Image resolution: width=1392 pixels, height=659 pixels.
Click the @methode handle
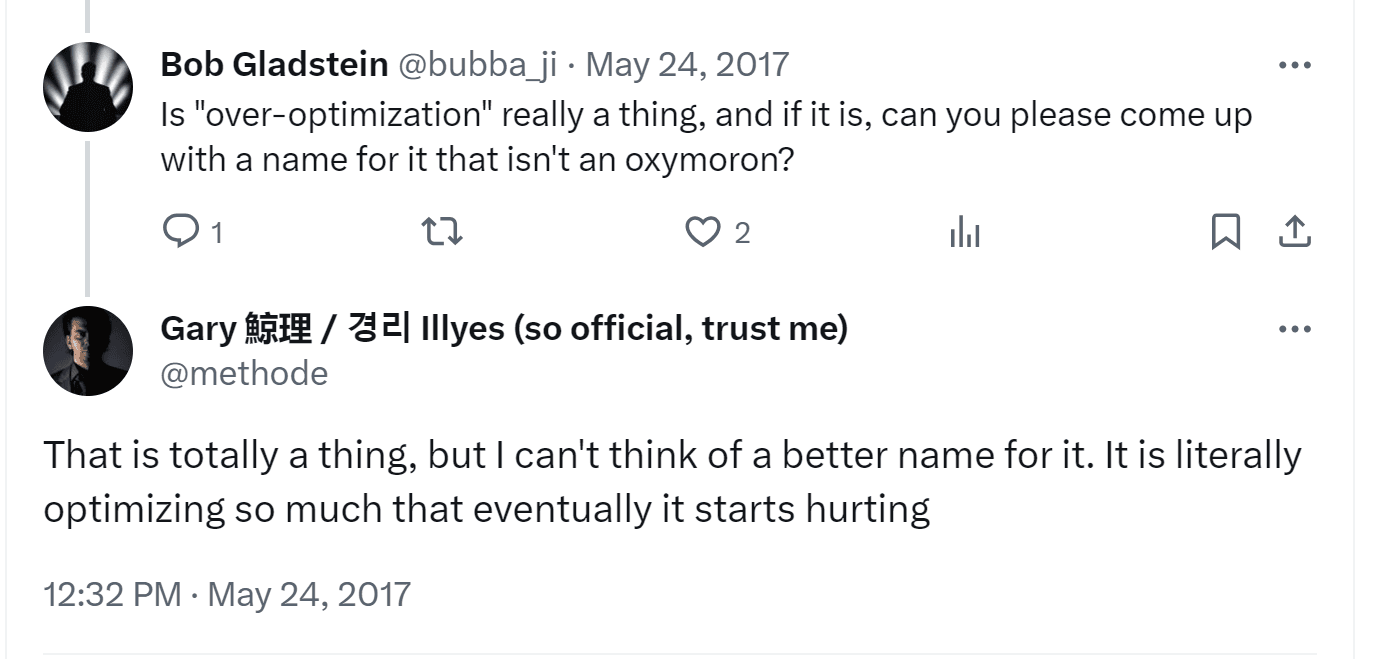point(244,373)
